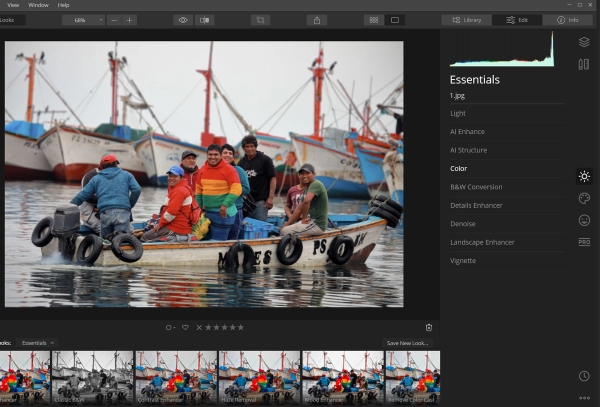Expand the B&W Conversion tool
This screenshot has width=600, height=407.
pos(507,187)
